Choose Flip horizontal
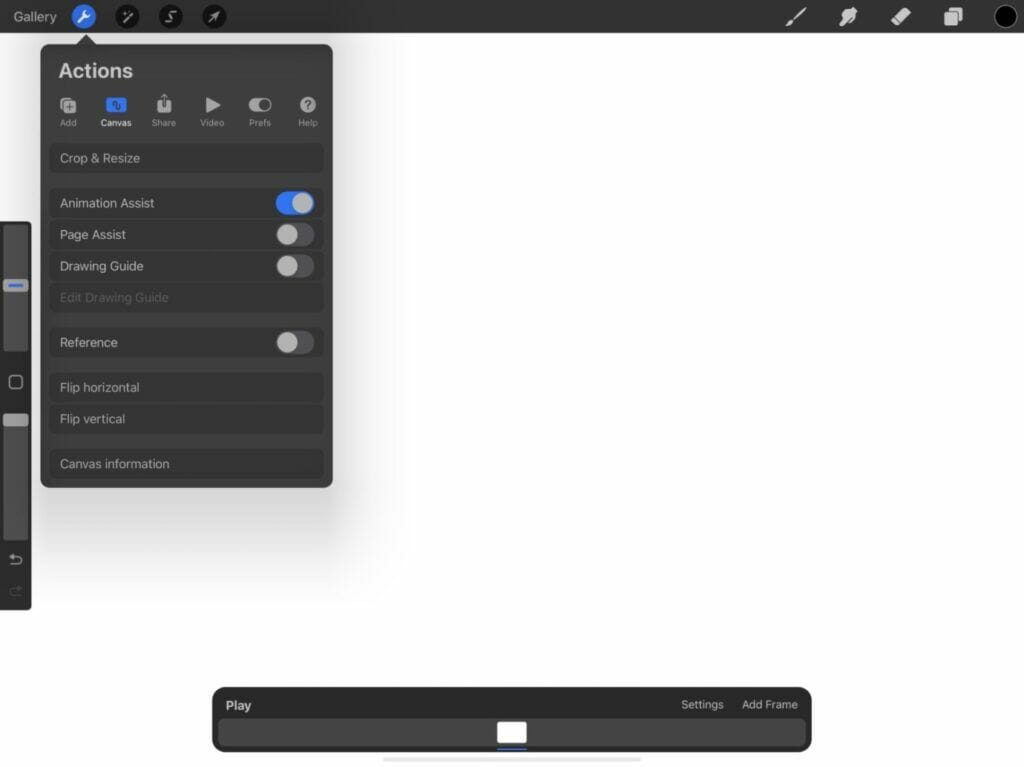Image resolution: width=1024 pixels, height=767 pixels. click(x=186, y=387)
